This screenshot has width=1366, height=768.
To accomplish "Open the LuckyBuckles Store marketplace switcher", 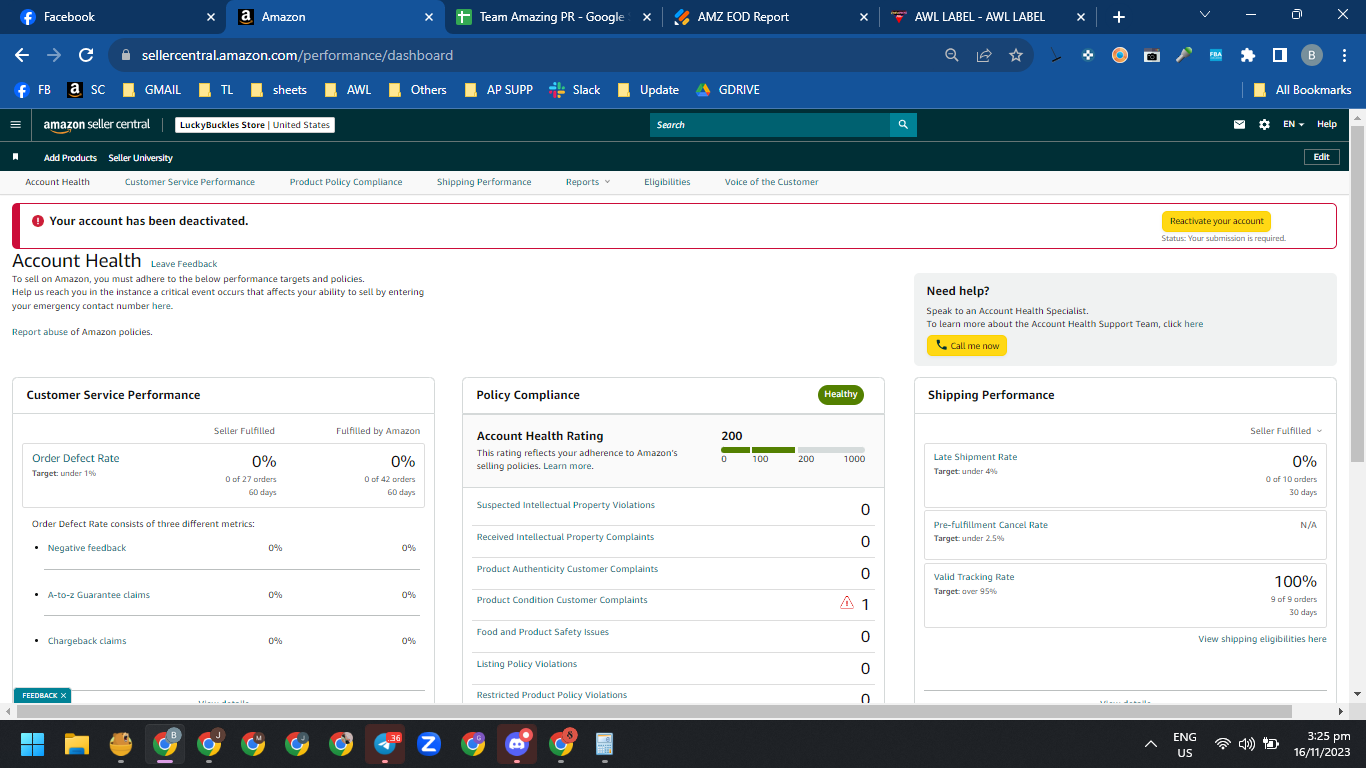I will tap(255, 125).
